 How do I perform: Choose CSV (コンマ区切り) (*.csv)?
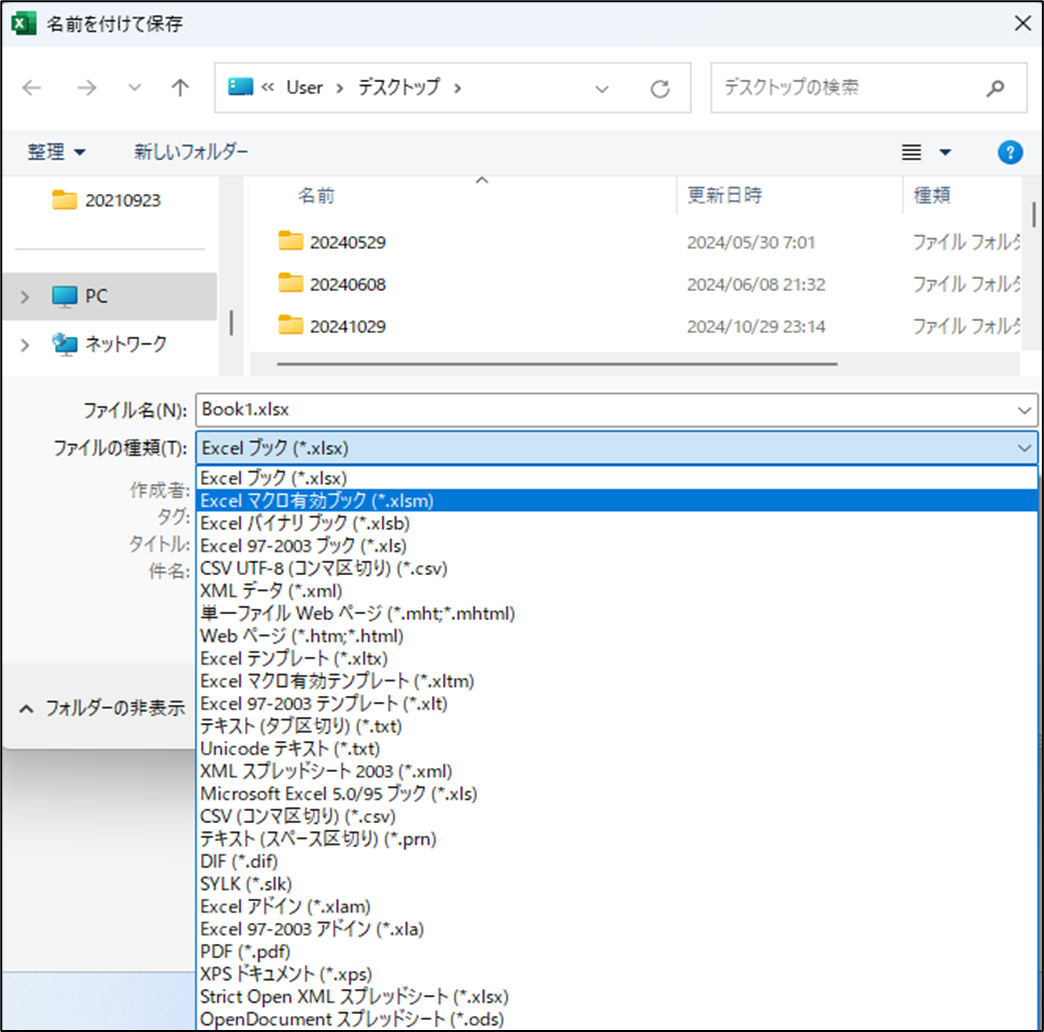point(617,816)
